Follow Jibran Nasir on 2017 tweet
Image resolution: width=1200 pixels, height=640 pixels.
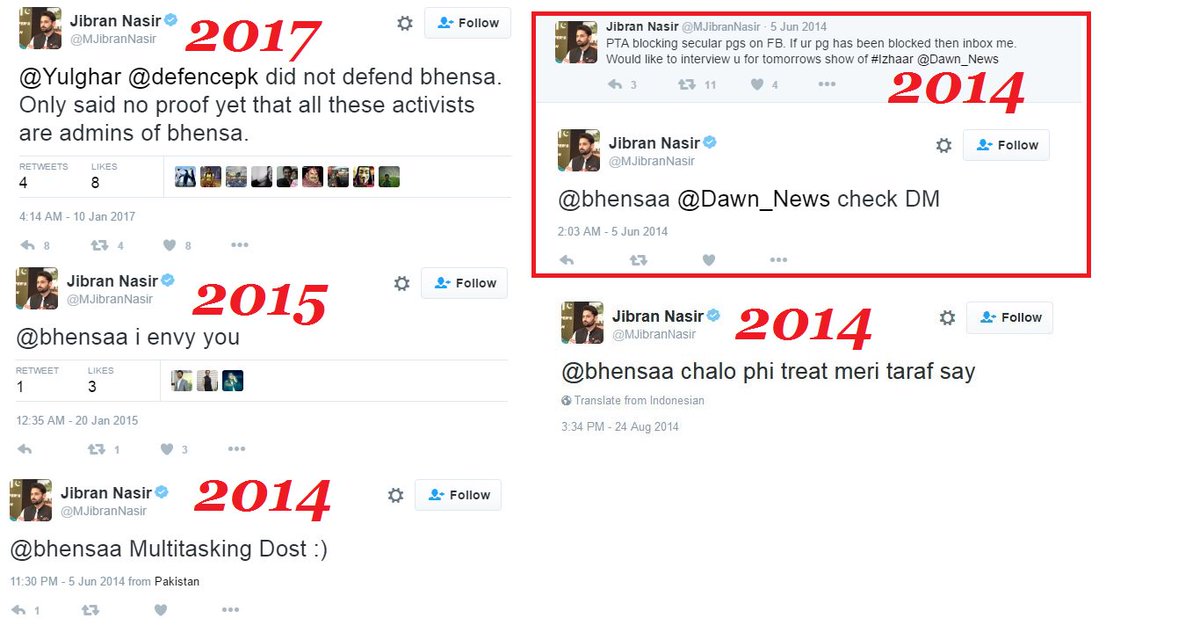click(x=468, y=23)
